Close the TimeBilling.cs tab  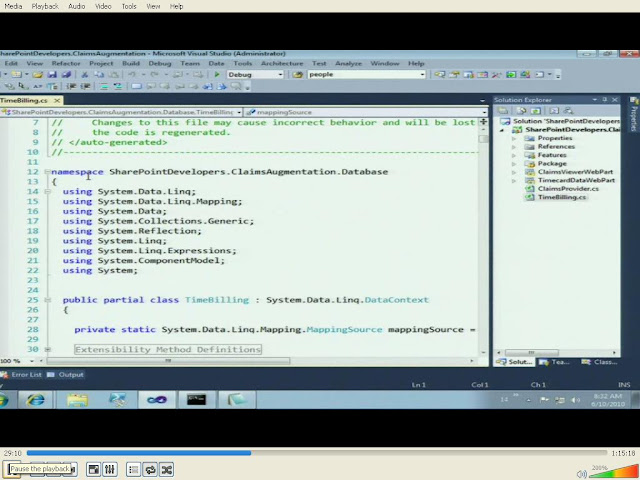(57, 100)
